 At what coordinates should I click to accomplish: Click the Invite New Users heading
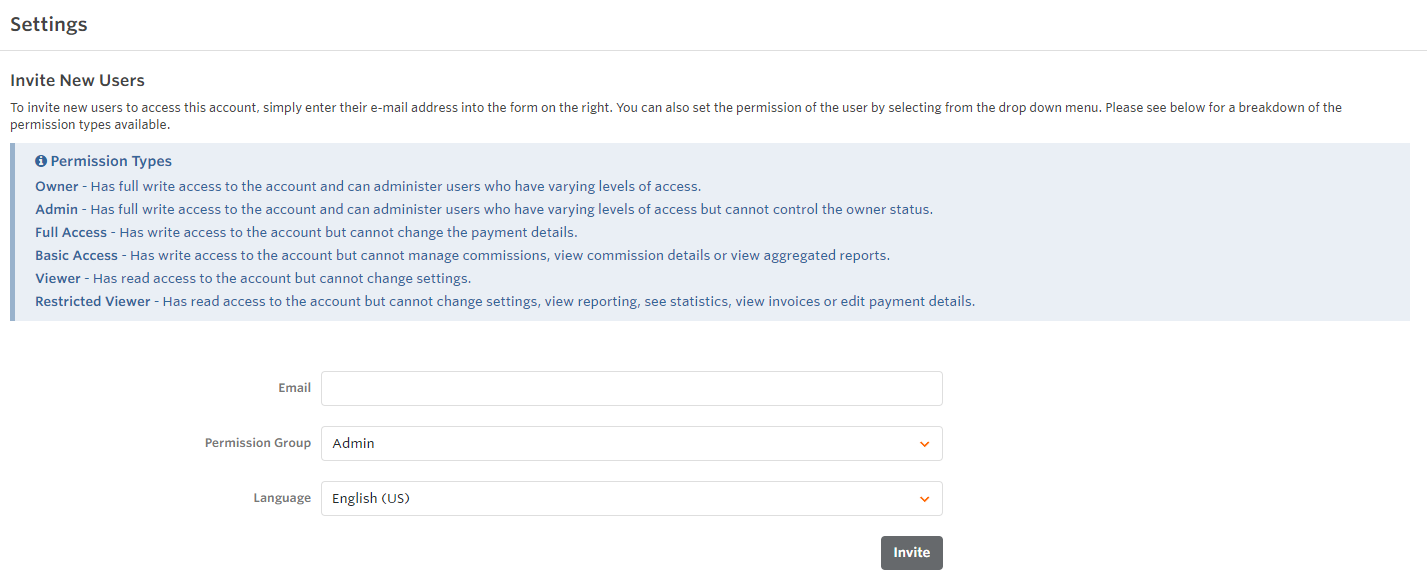point(77,81)
